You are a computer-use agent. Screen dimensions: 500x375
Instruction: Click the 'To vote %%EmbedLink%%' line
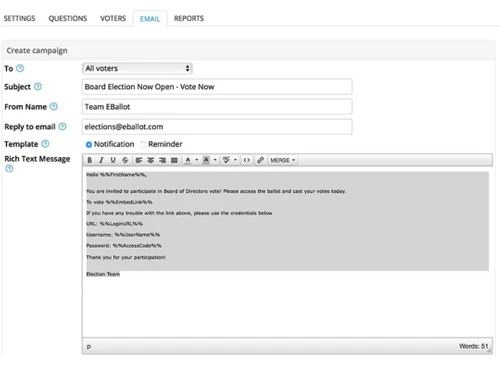pos(119,202)
